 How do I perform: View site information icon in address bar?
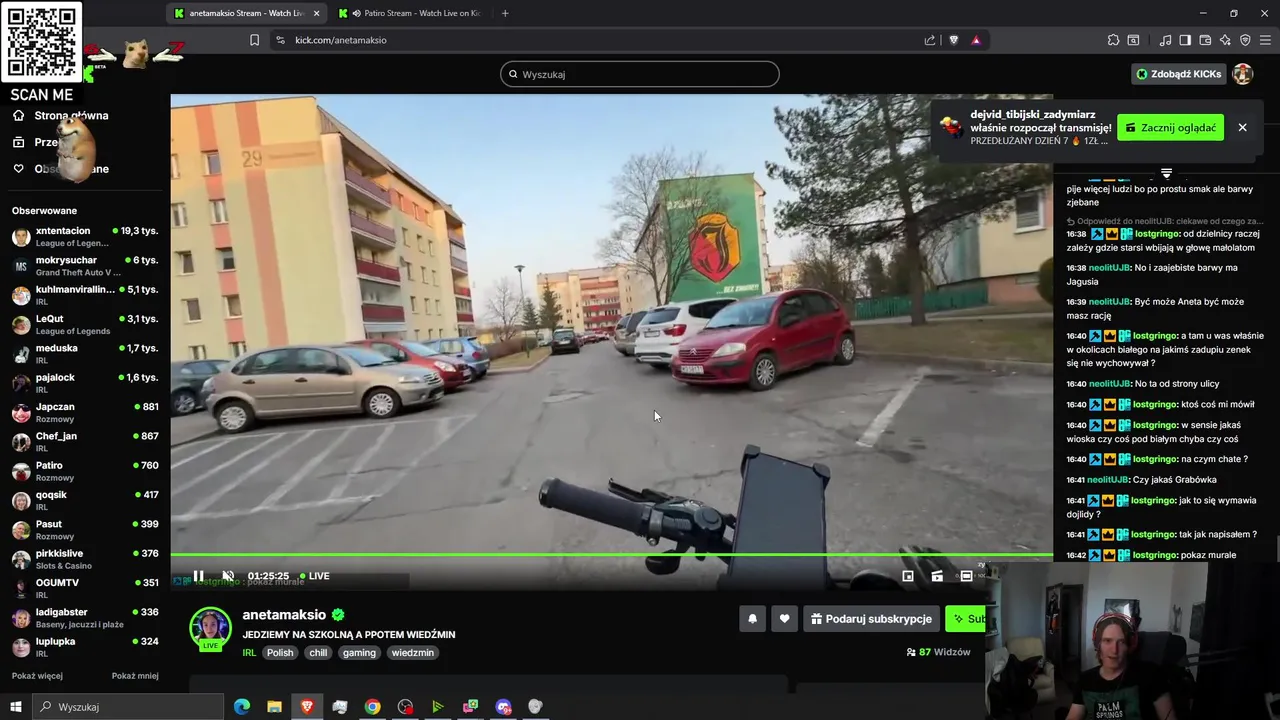(x=280, y=40)
